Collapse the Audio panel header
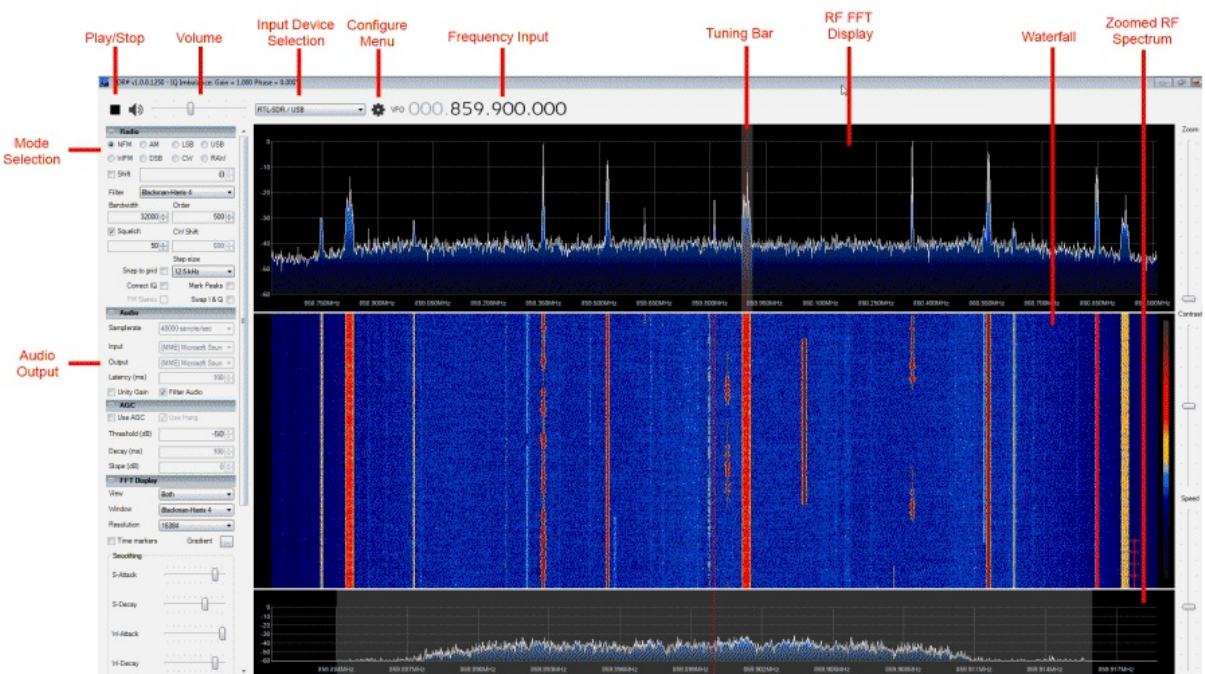The width and height of the screenshot is (1205, 674). pos(170,313)
